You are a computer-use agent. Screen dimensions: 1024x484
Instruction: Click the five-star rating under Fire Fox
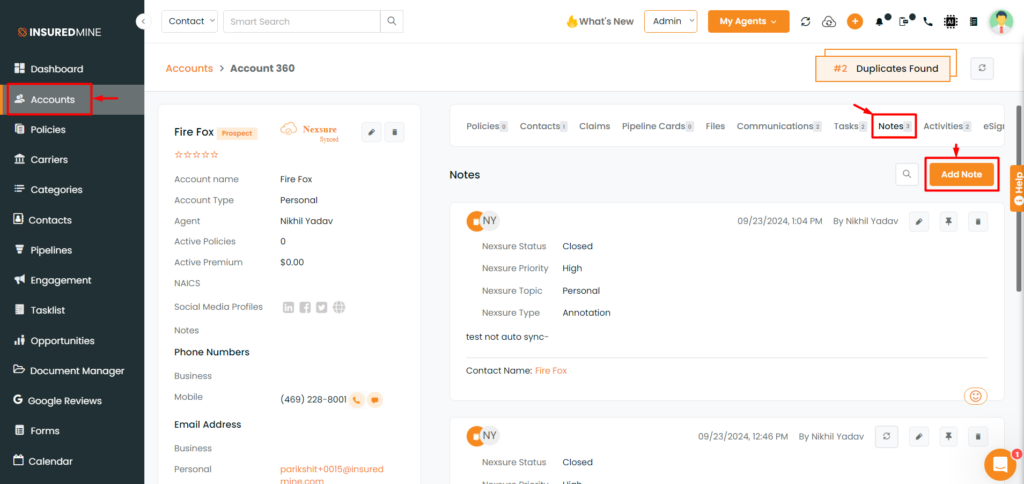point(196,155)
